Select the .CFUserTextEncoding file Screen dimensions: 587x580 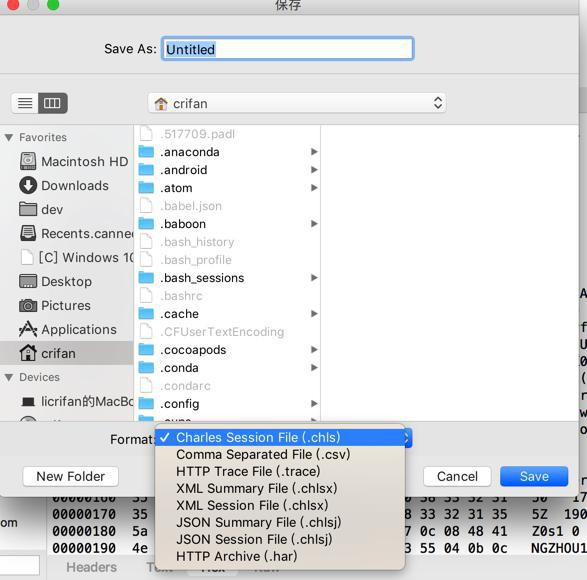227,332
